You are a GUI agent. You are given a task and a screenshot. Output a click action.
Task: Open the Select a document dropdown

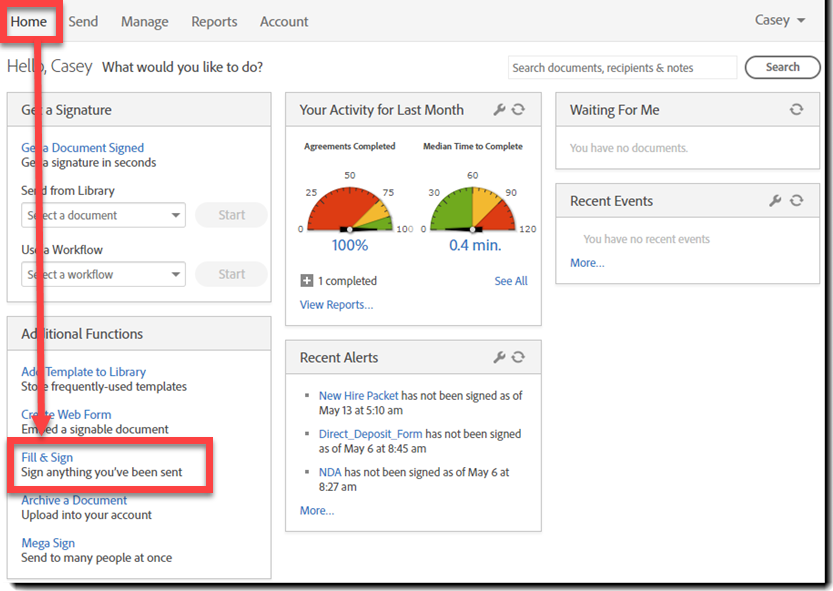(x=104, y=215)
